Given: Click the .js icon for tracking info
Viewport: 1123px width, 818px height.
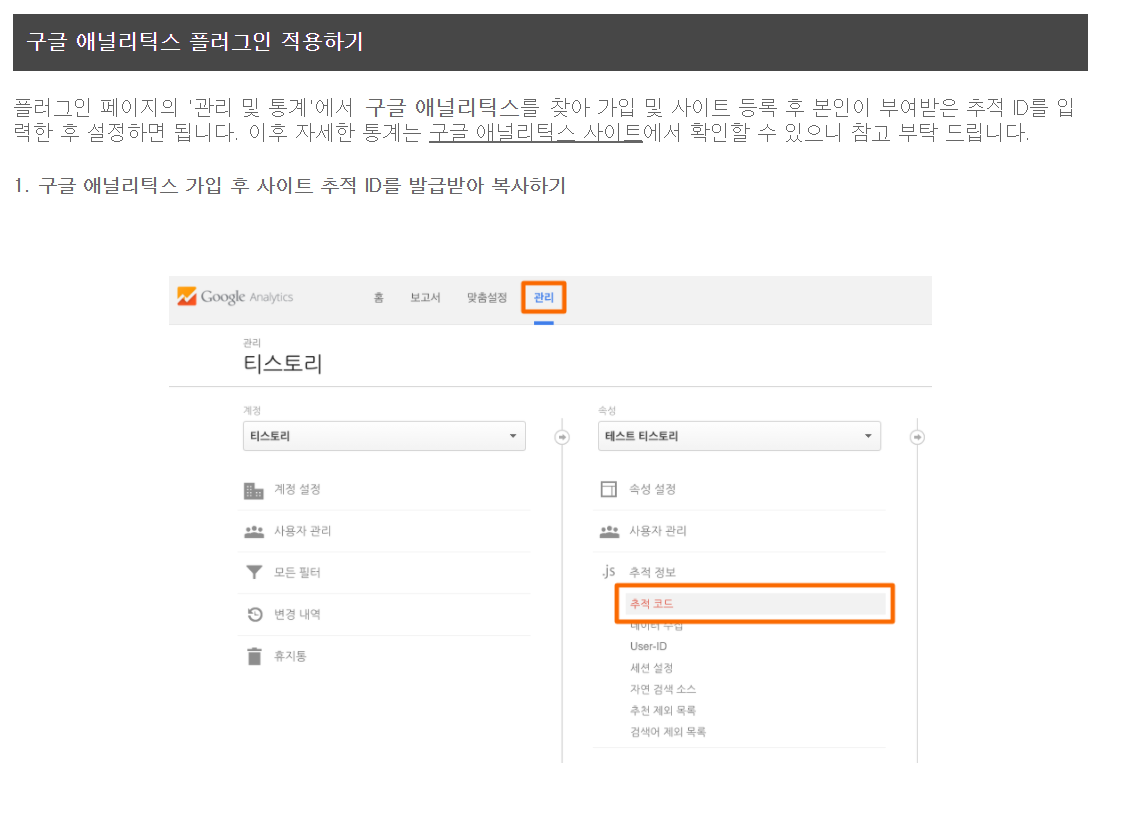Looking at the screenshot, I should 608,571.
